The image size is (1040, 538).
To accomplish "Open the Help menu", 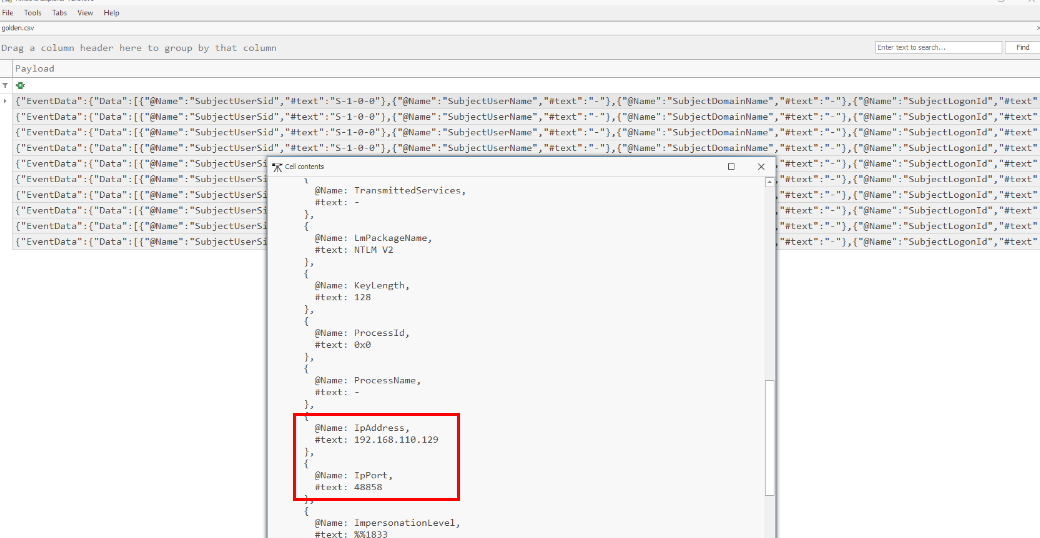I will [x=111, y=13].
